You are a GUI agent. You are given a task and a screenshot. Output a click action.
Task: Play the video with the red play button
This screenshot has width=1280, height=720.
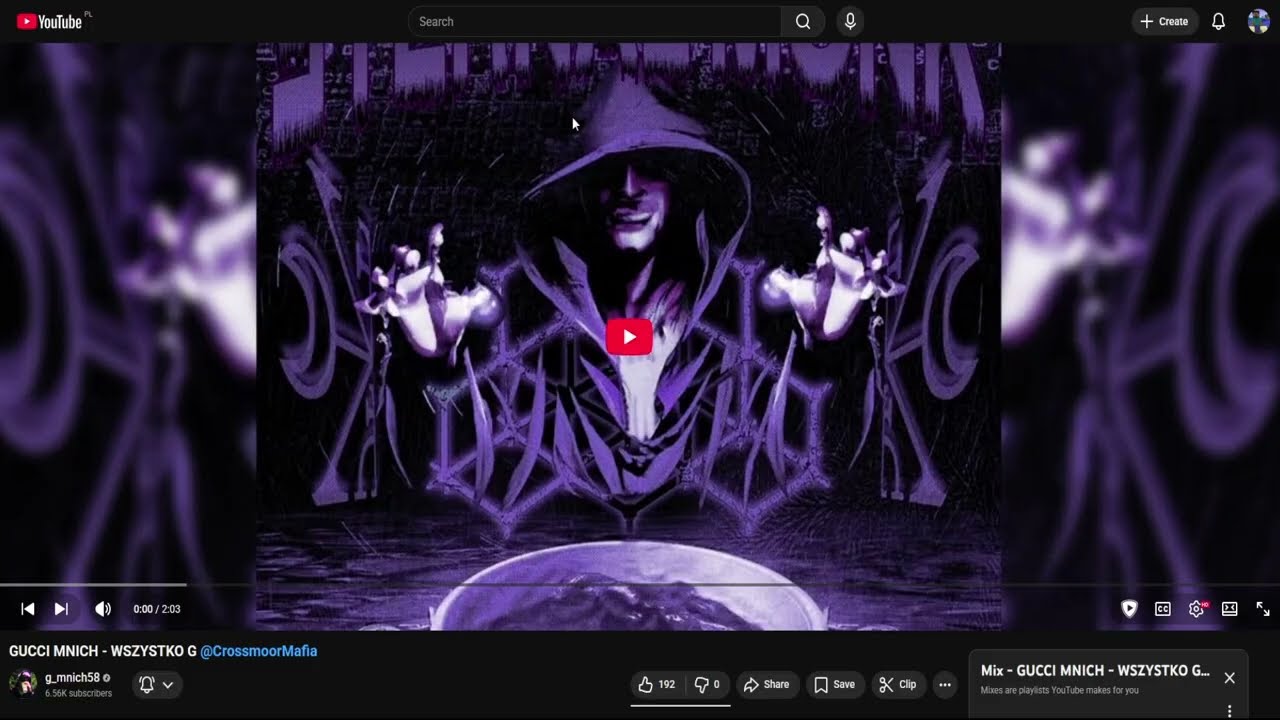(x=629, y=337)
